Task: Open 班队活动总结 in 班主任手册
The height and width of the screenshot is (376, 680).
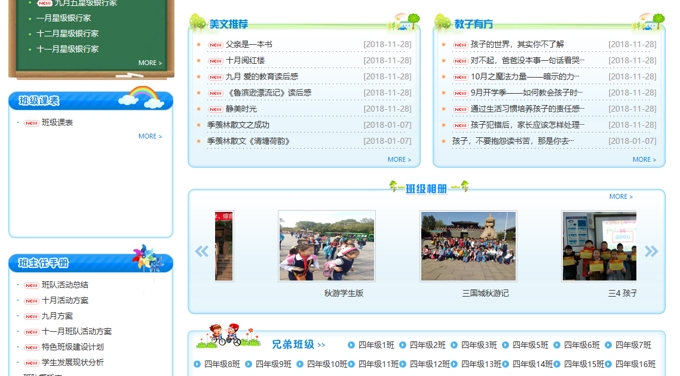Action: [65, 285]
